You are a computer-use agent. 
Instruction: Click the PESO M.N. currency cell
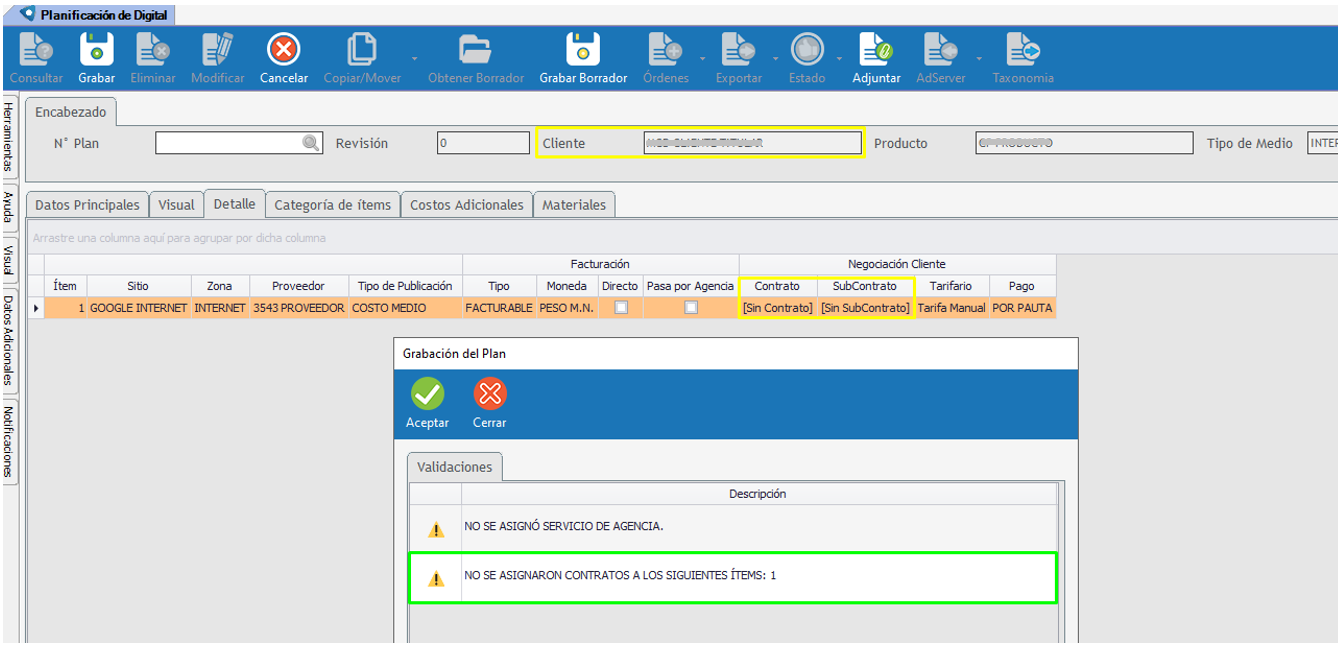tap(567, 308)
